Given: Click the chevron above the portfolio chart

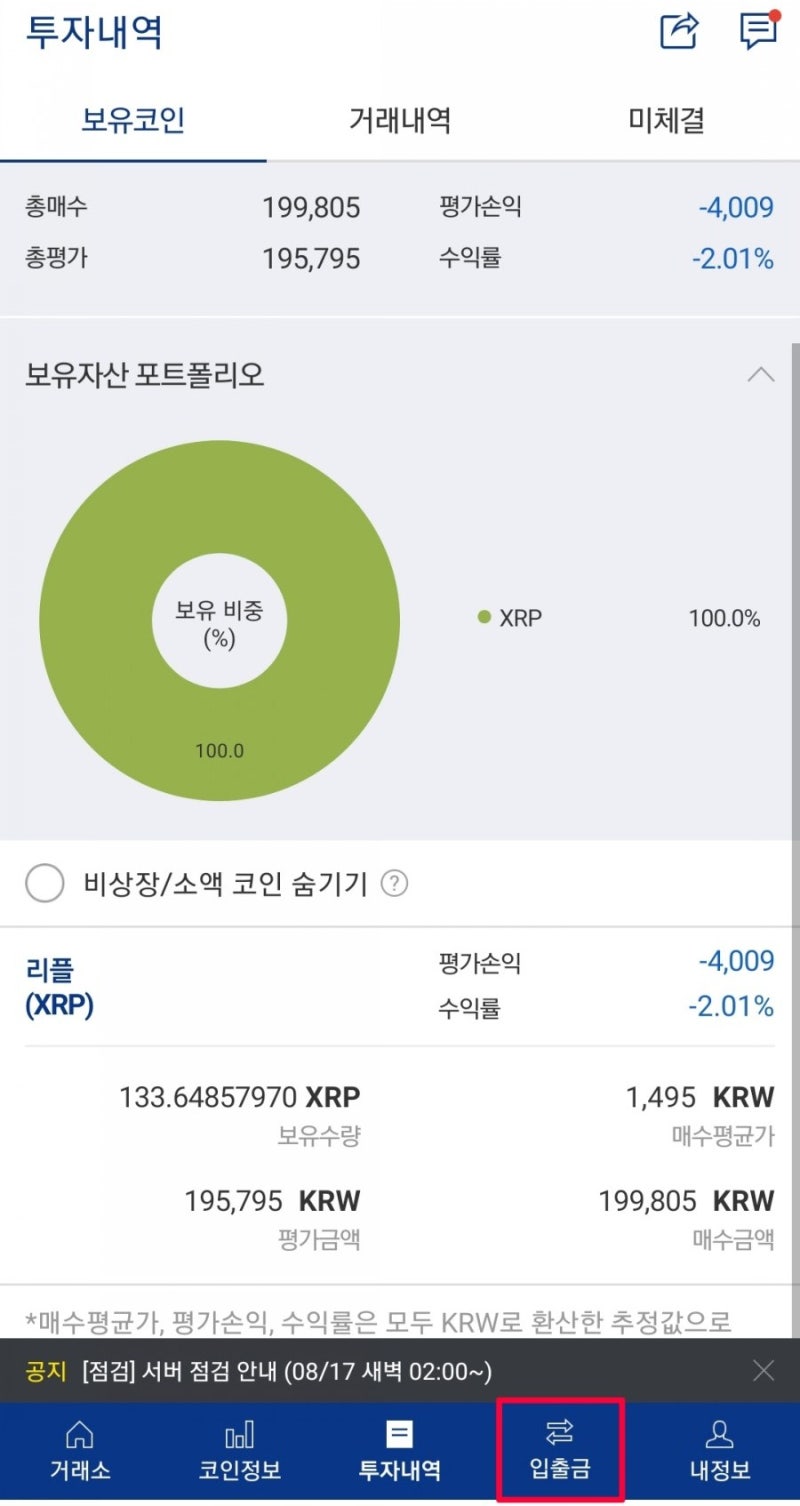Looking at the screenshot, I should pos(762,375).
